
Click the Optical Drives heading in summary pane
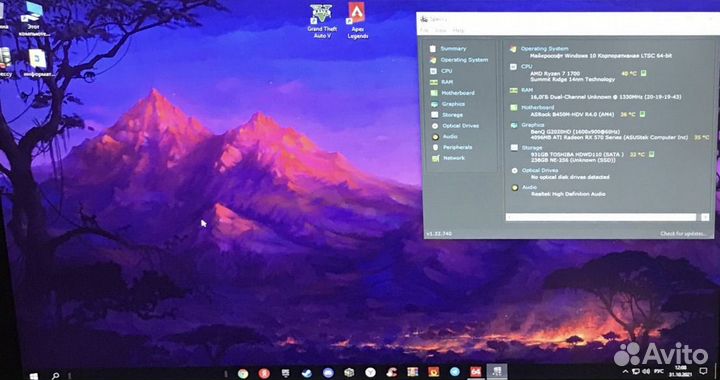[x=540, y=170]
